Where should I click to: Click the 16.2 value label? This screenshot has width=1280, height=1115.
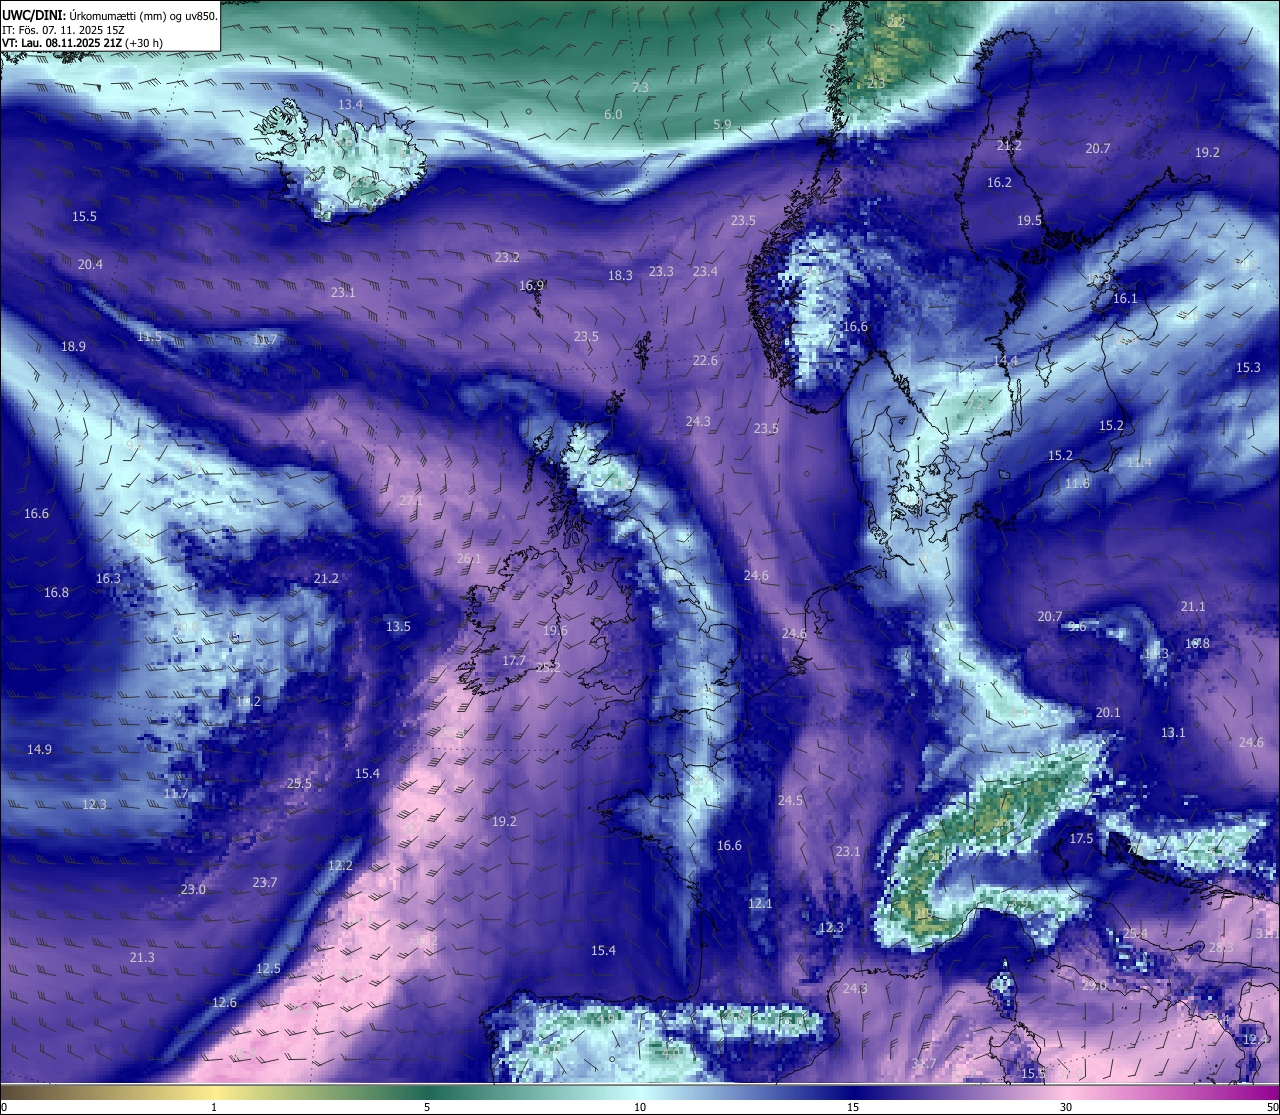(x=999, y=182)
